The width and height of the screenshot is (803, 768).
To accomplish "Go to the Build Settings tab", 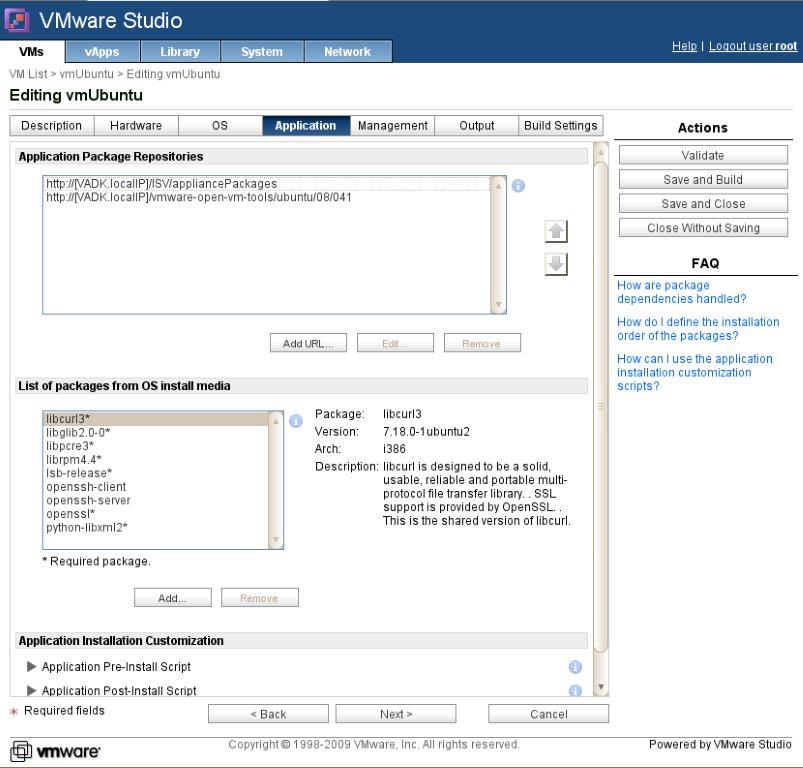I will (561, 125).
